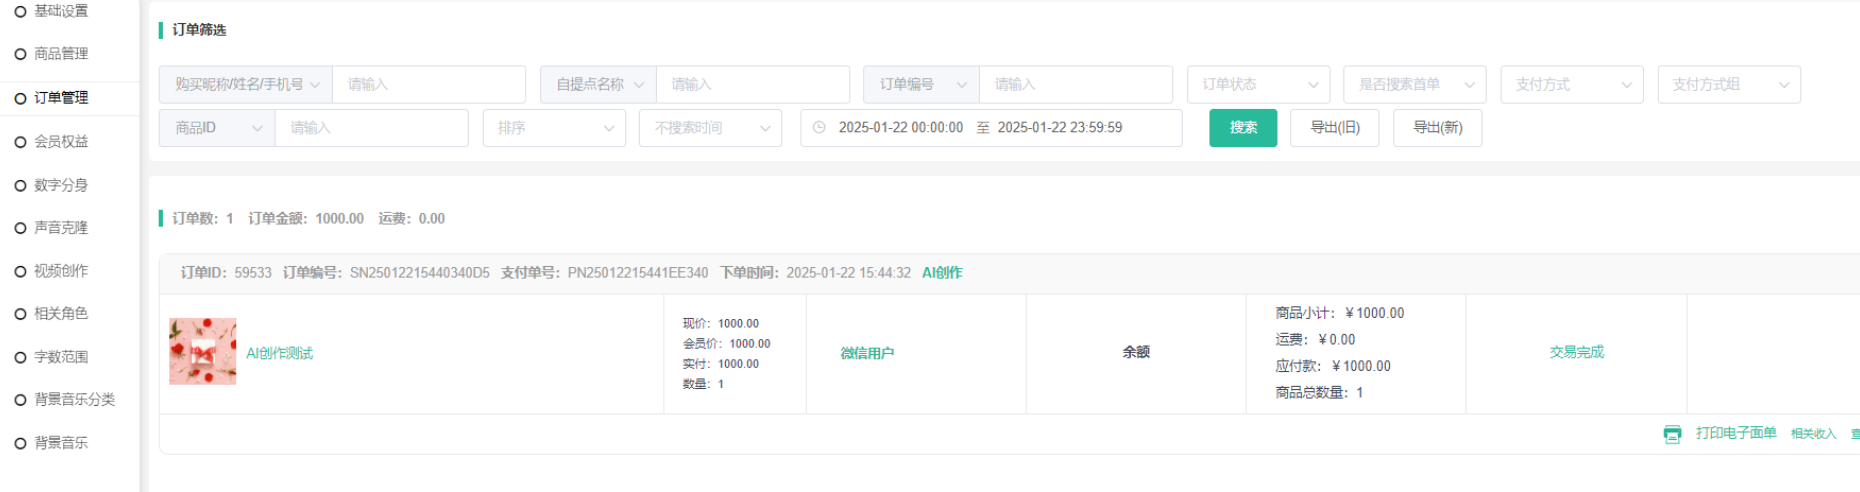1860x492 pixels.
Task: Open the 订单状态 dropdown
Action: pos(1258,85)
